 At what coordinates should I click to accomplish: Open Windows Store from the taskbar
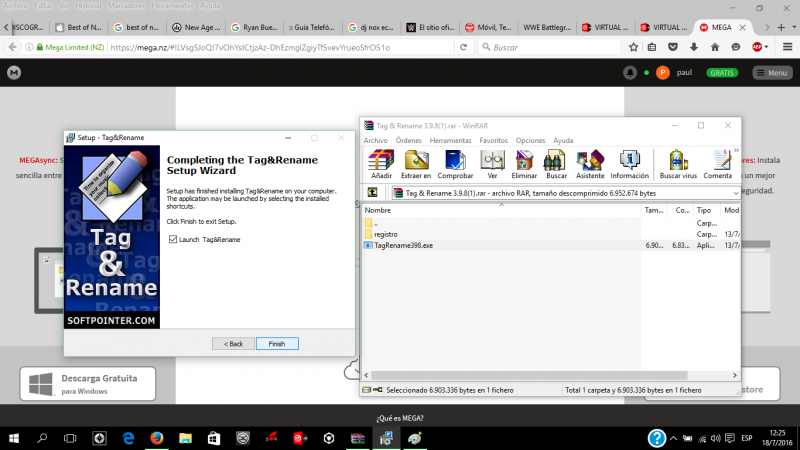coord(214,438)
